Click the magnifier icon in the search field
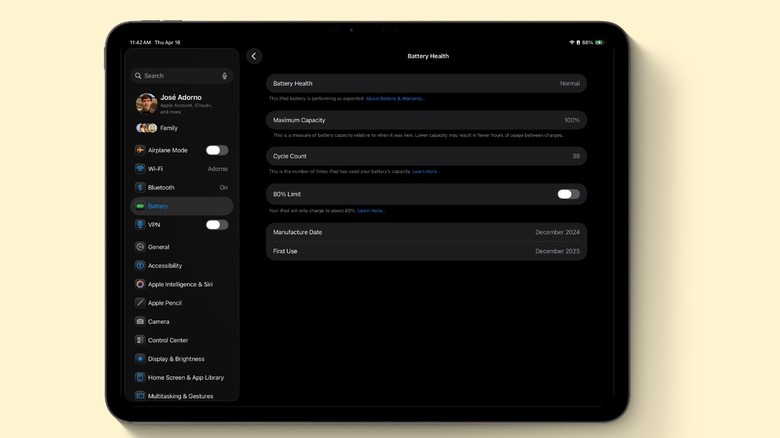The height and width of the screenshot is (438, 780). pos(138,76)
